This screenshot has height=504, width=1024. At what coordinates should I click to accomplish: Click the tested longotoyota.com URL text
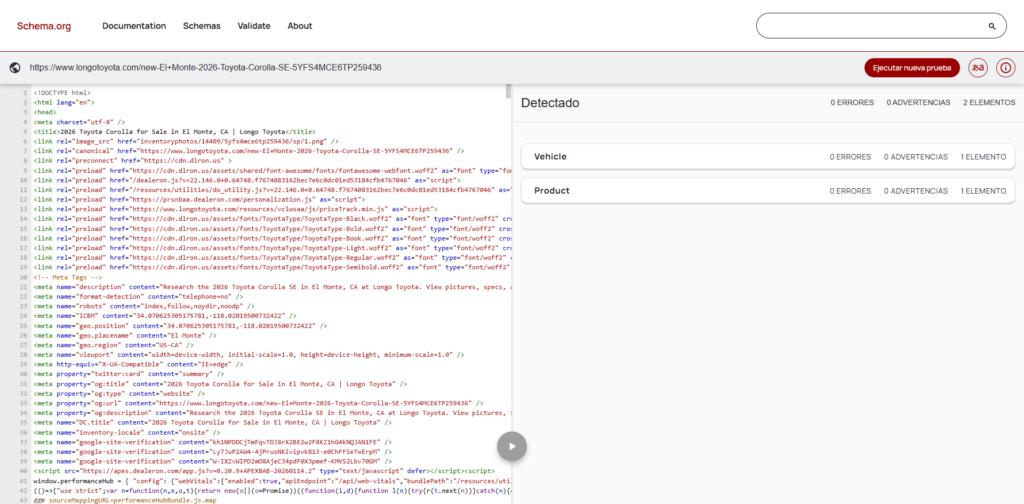coord(205,68)
